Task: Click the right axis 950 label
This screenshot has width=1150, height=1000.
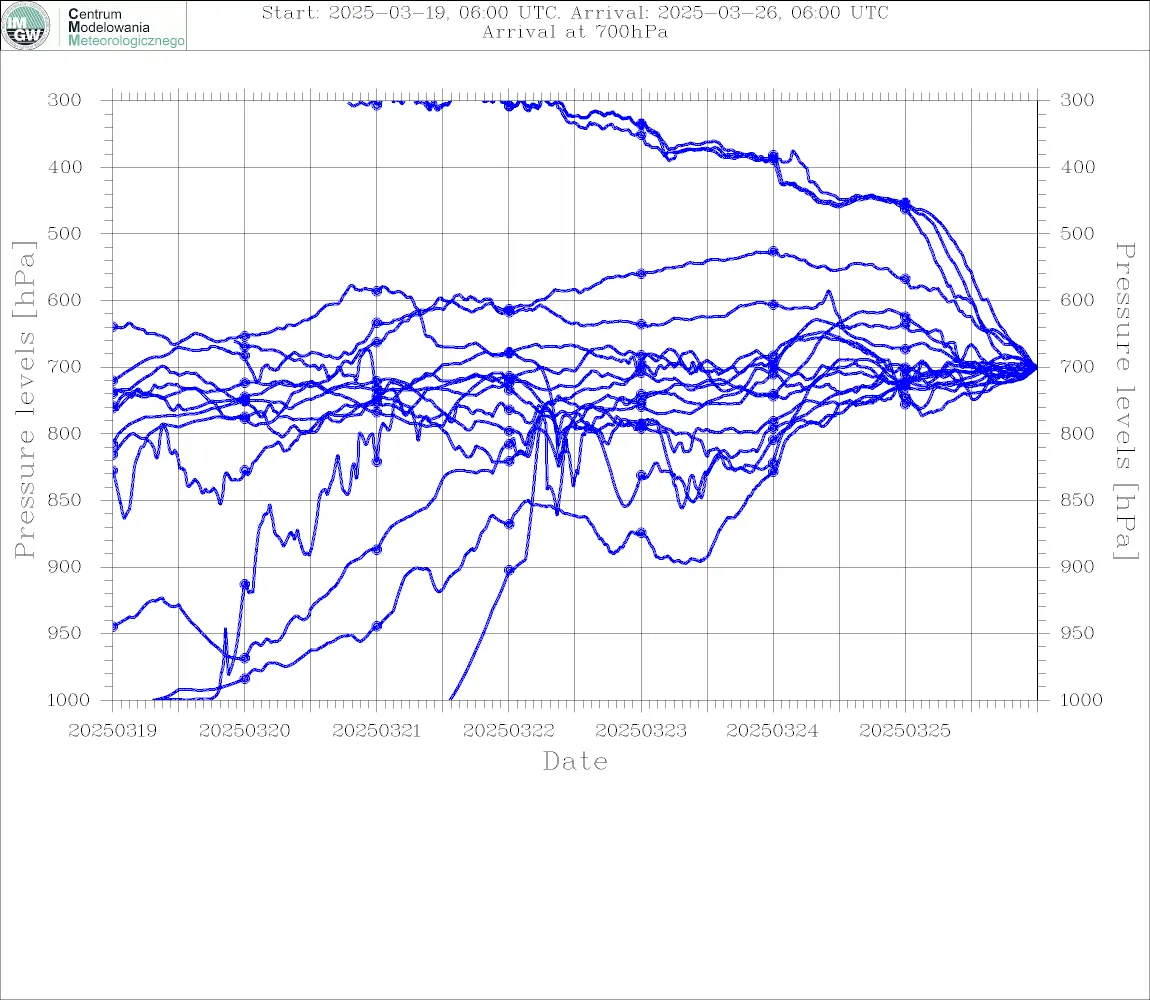Action: (1077, 632)
